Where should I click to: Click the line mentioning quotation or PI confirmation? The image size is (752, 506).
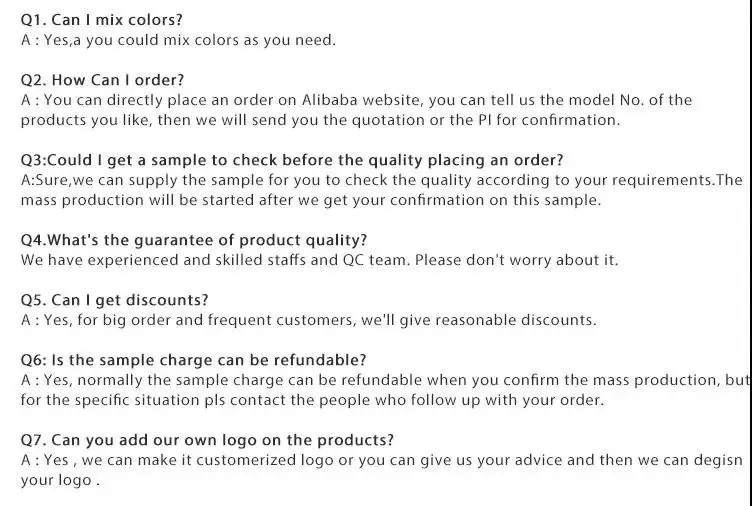click(x=320, y=120)
